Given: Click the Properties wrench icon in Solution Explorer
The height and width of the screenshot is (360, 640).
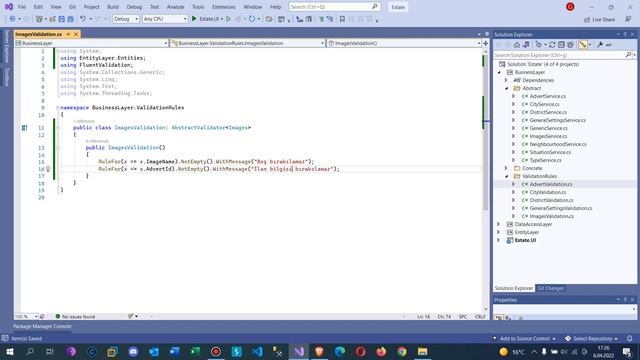Looking at the screenshot, I should coord(600,45).
